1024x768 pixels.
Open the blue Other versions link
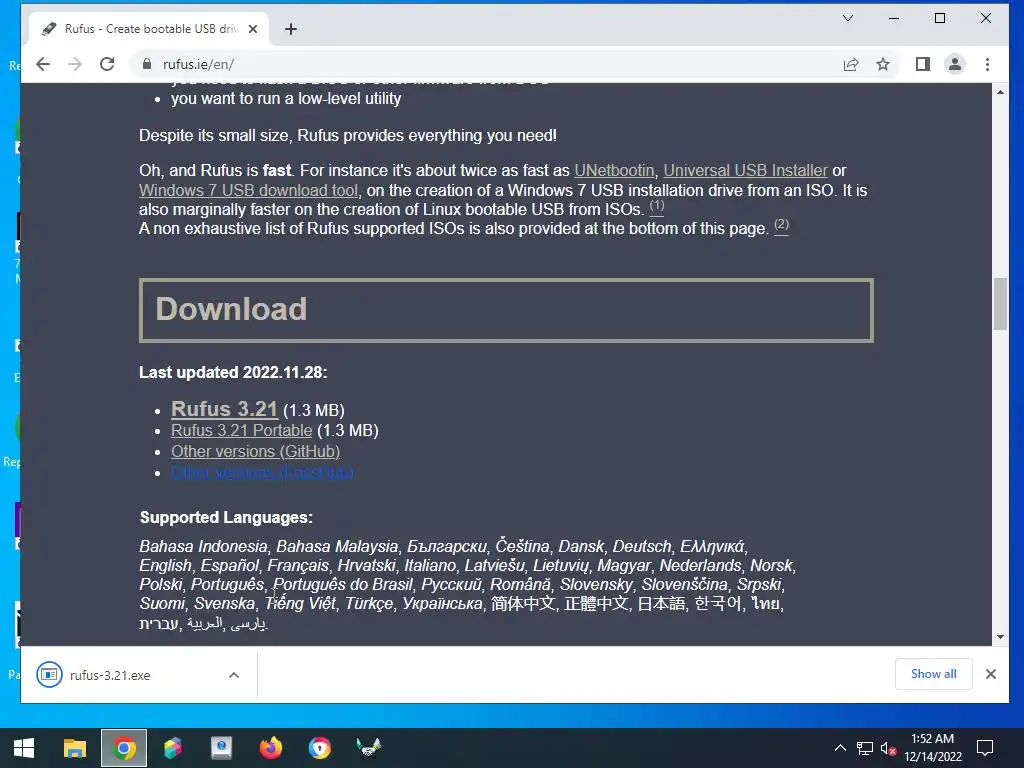pos(263,472)
